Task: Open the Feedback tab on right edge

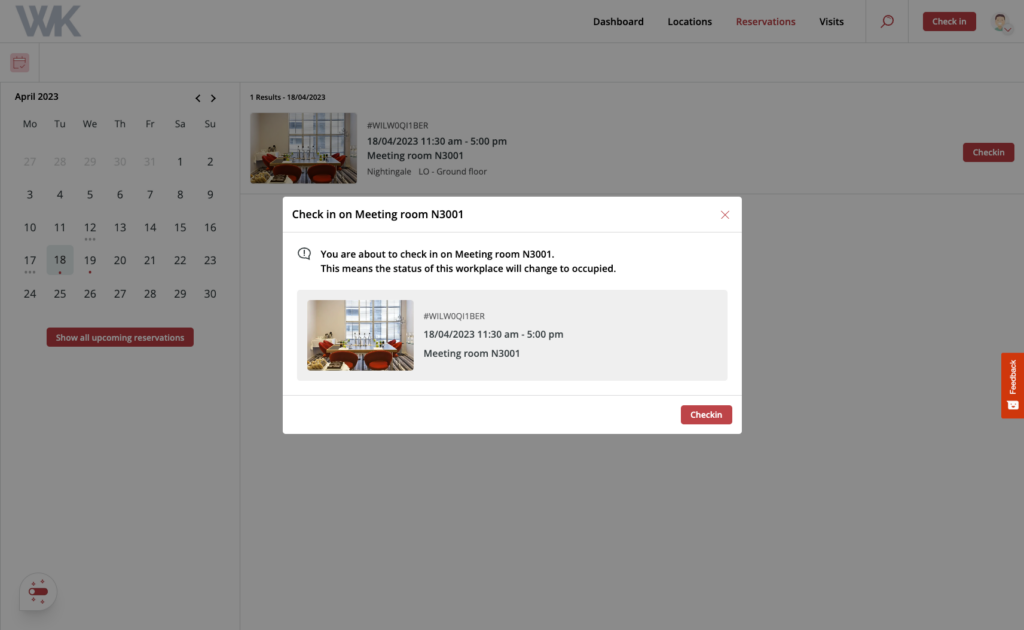Action: 1013,386
